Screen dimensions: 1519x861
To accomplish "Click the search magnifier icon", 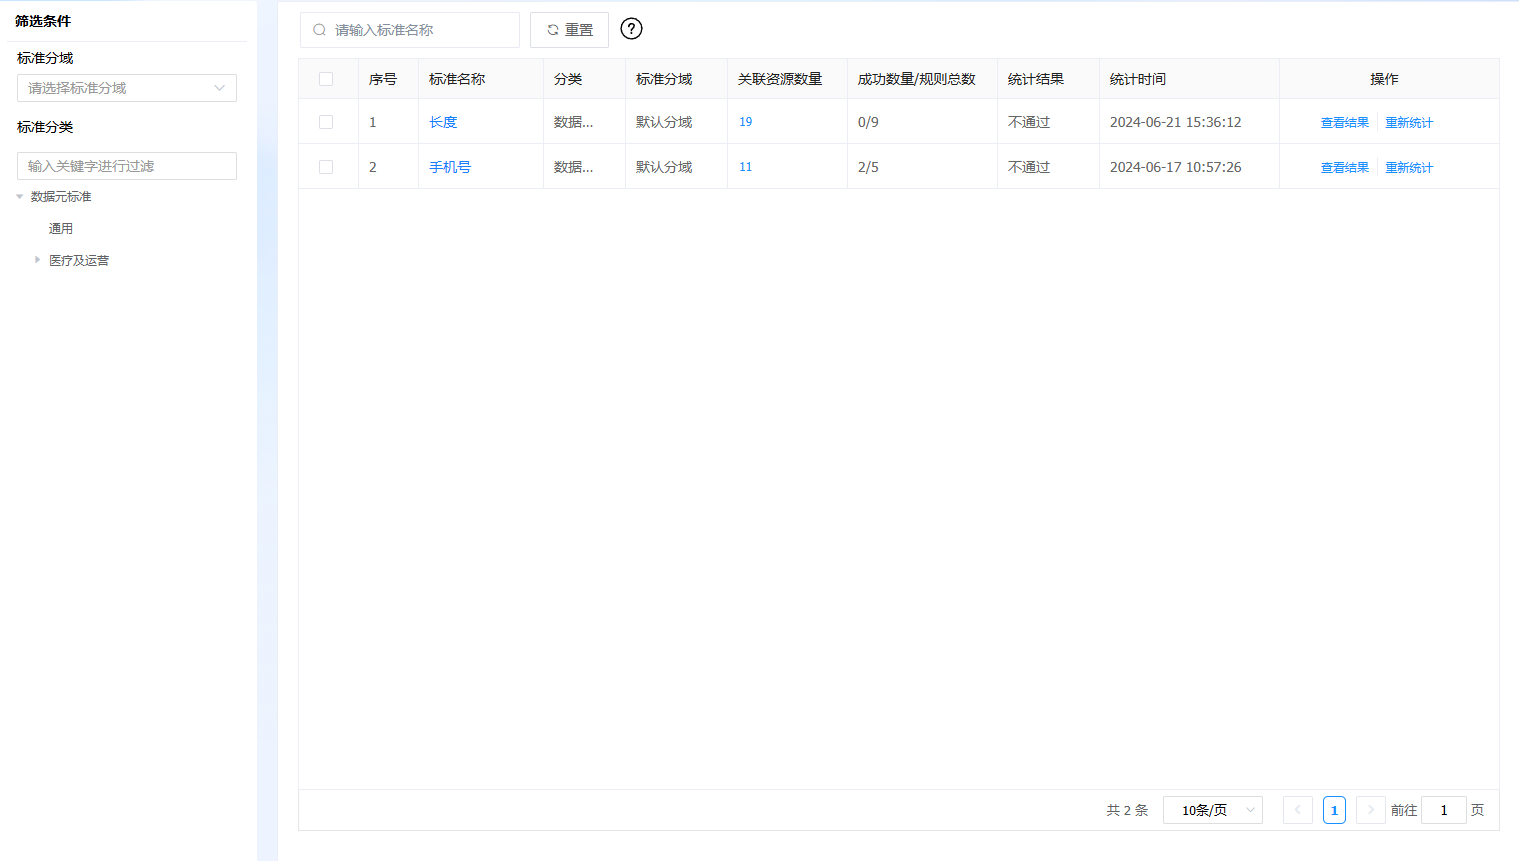I will coord(320,30).
